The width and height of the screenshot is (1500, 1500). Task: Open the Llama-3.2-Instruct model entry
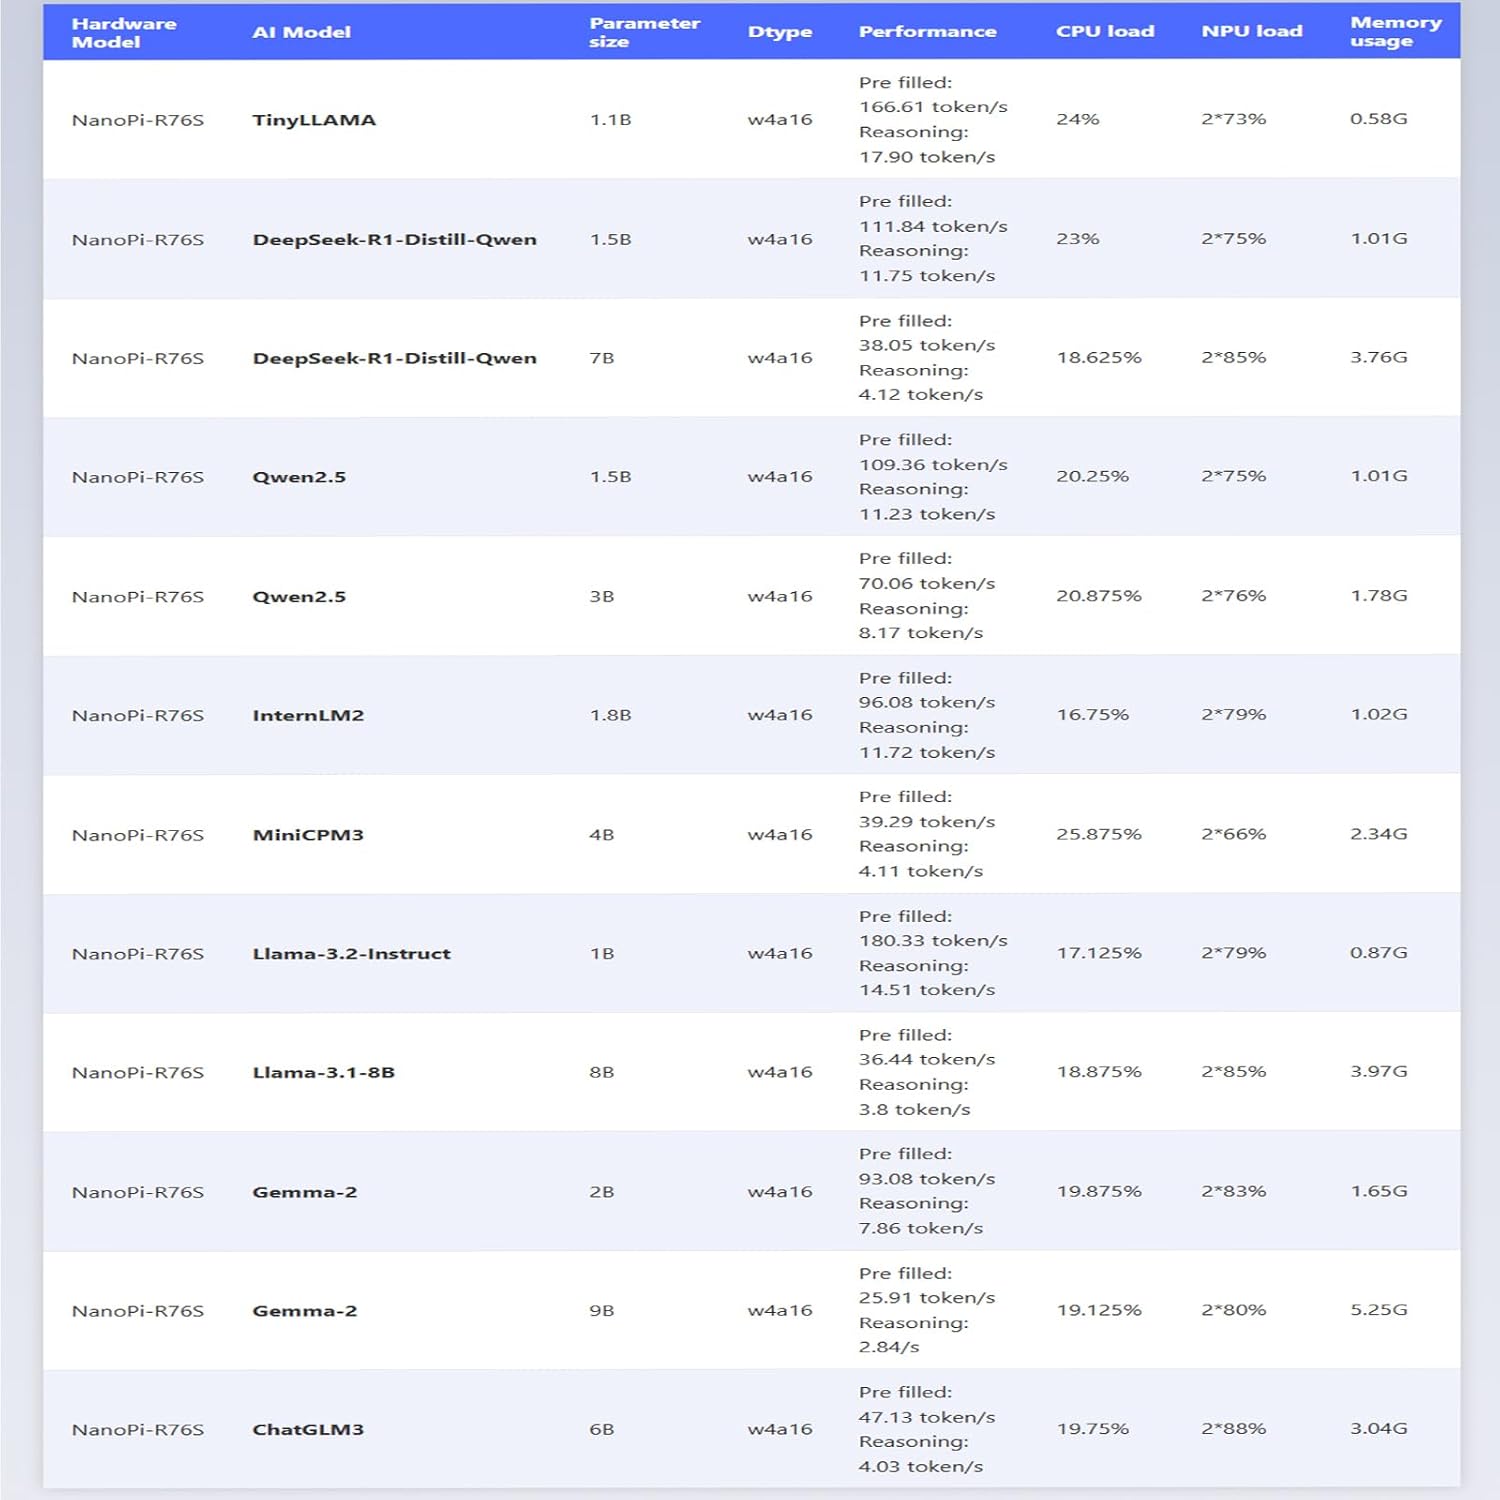[351, 954]
